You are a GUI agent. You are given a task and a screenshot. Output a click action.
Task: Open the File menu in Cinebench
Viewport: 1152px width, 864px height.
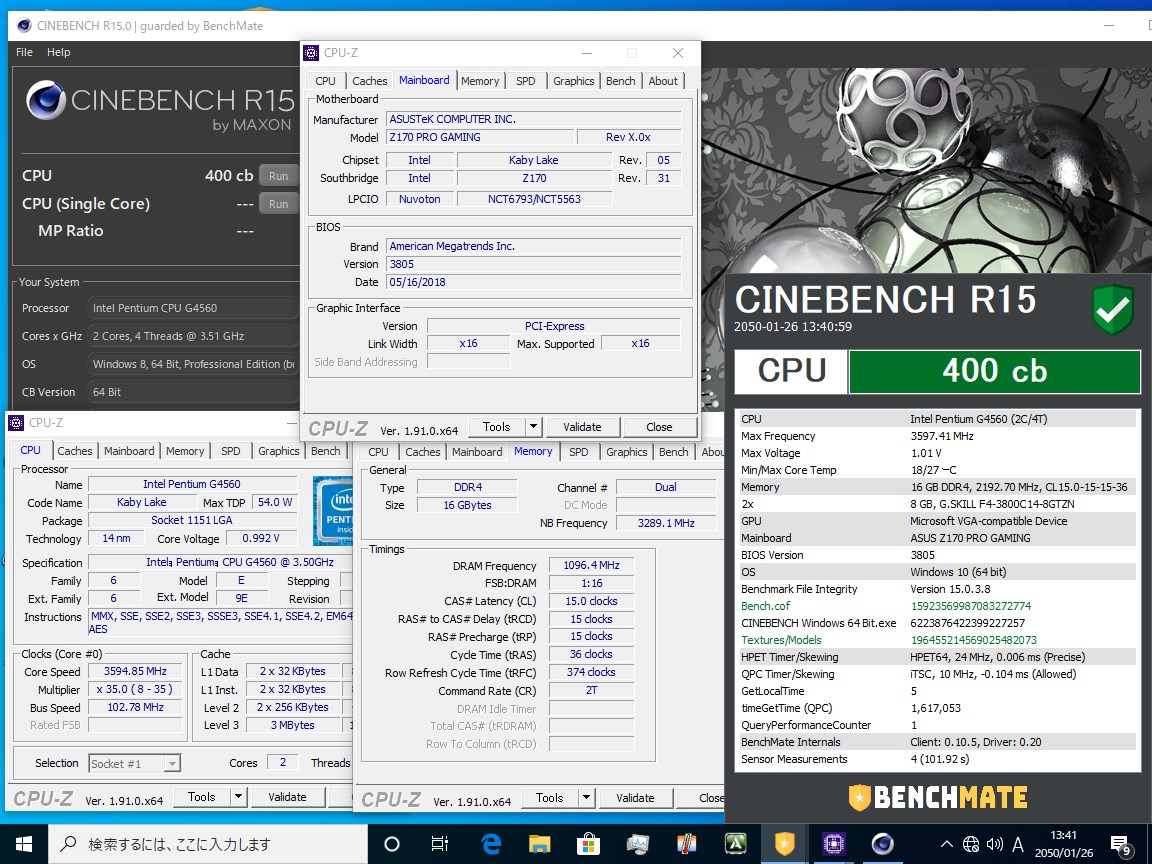click(x=24, y=52)
